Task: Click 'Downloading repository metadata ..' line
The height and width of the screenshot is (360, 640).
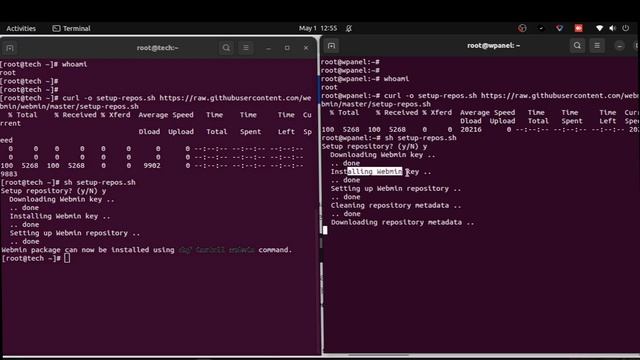Action: pyautogui.click(x=402, y=222)
